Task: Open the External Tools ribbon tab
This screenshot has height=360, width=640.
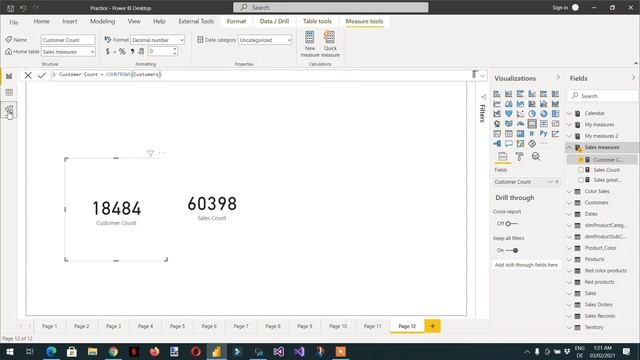Action: 196,21
